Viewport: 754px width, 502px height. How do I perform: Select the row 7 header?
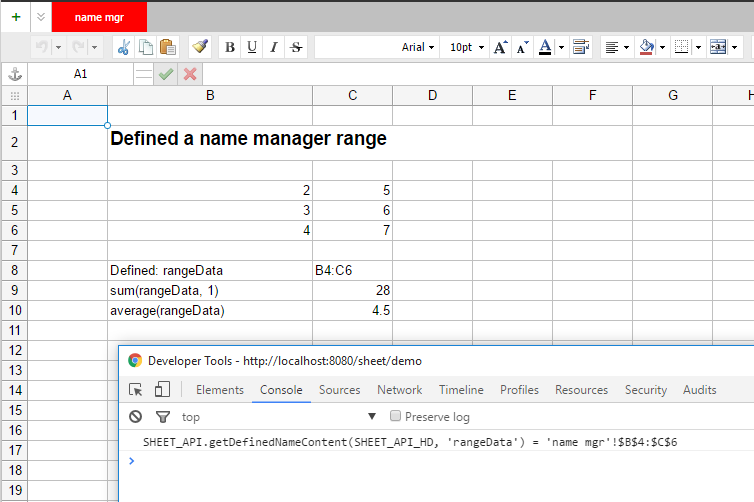pyautogui.click(x=14, y=250)
